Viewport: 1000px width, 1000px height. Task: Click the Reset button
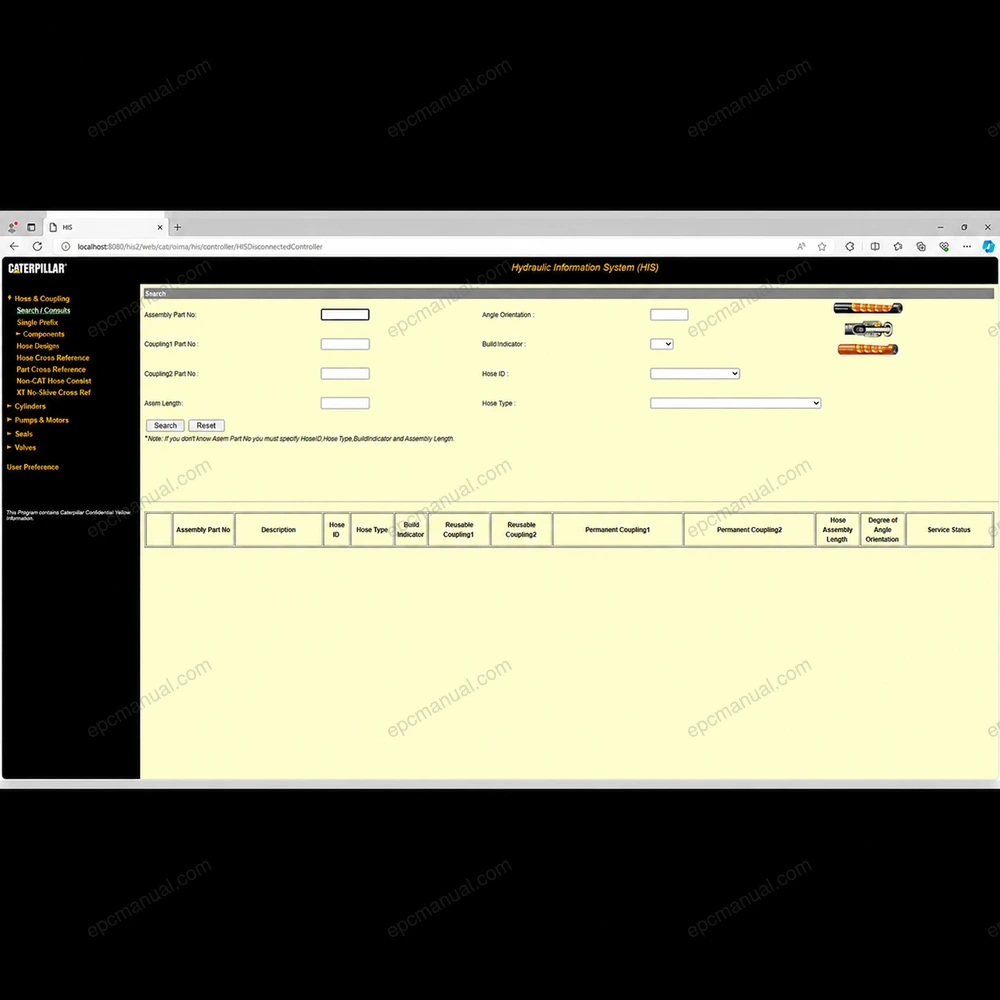point(206,425)
